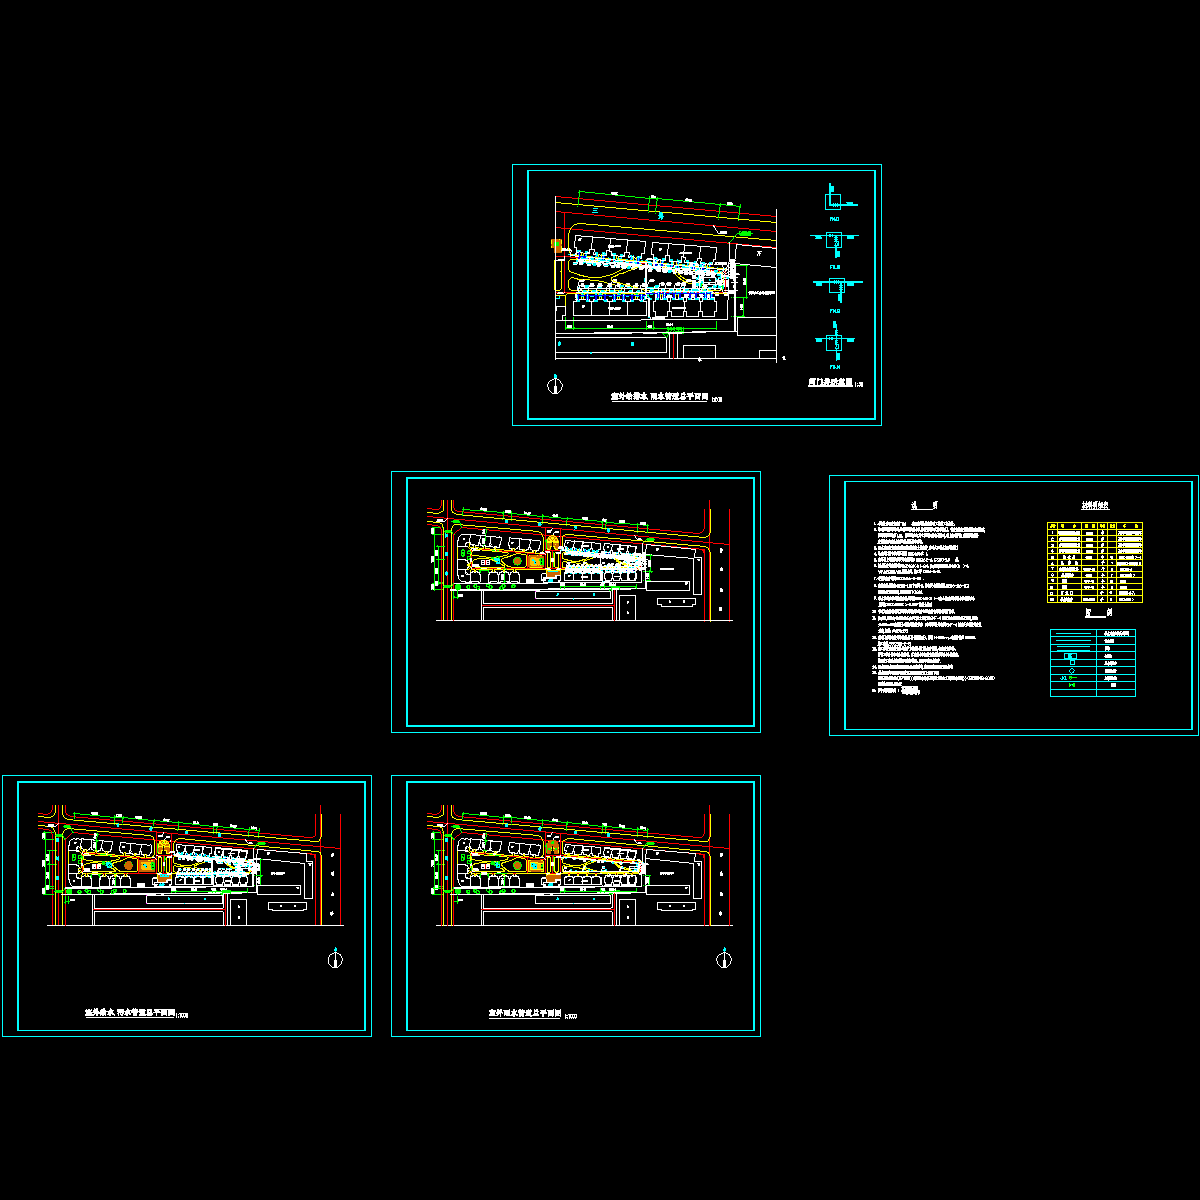Click the north arrow on the bottom-right sheet
The width and height of the screenshot is (1200, 1200).
pyautogui.click(x=724, y=959)
